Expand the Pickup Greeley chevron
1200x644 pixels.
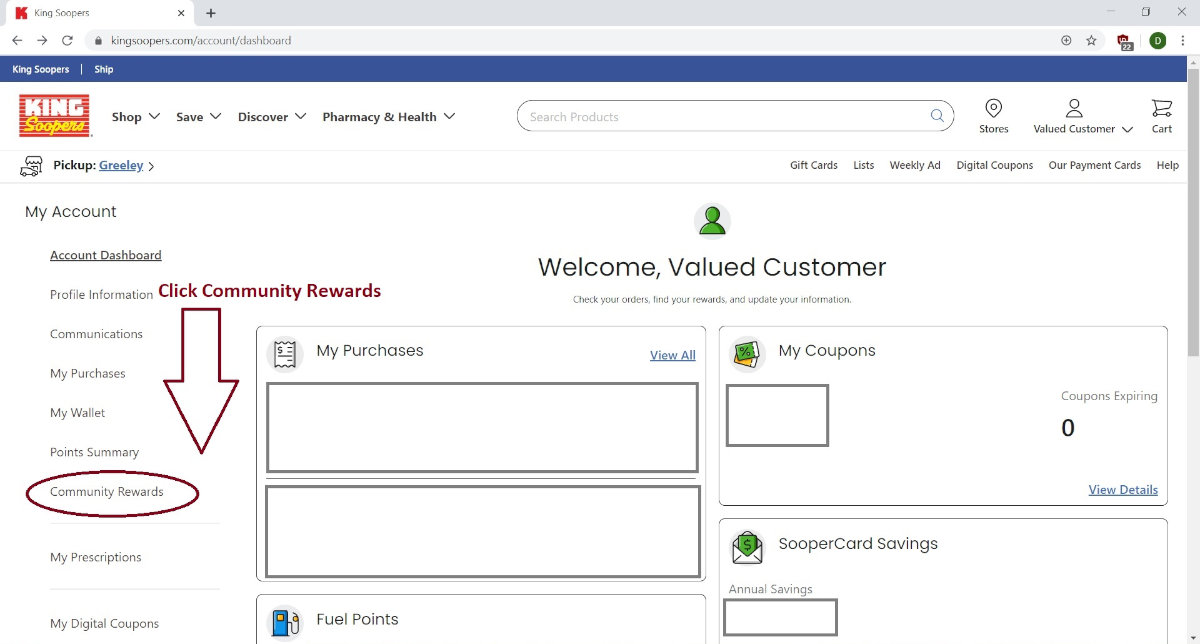[151, 167]
